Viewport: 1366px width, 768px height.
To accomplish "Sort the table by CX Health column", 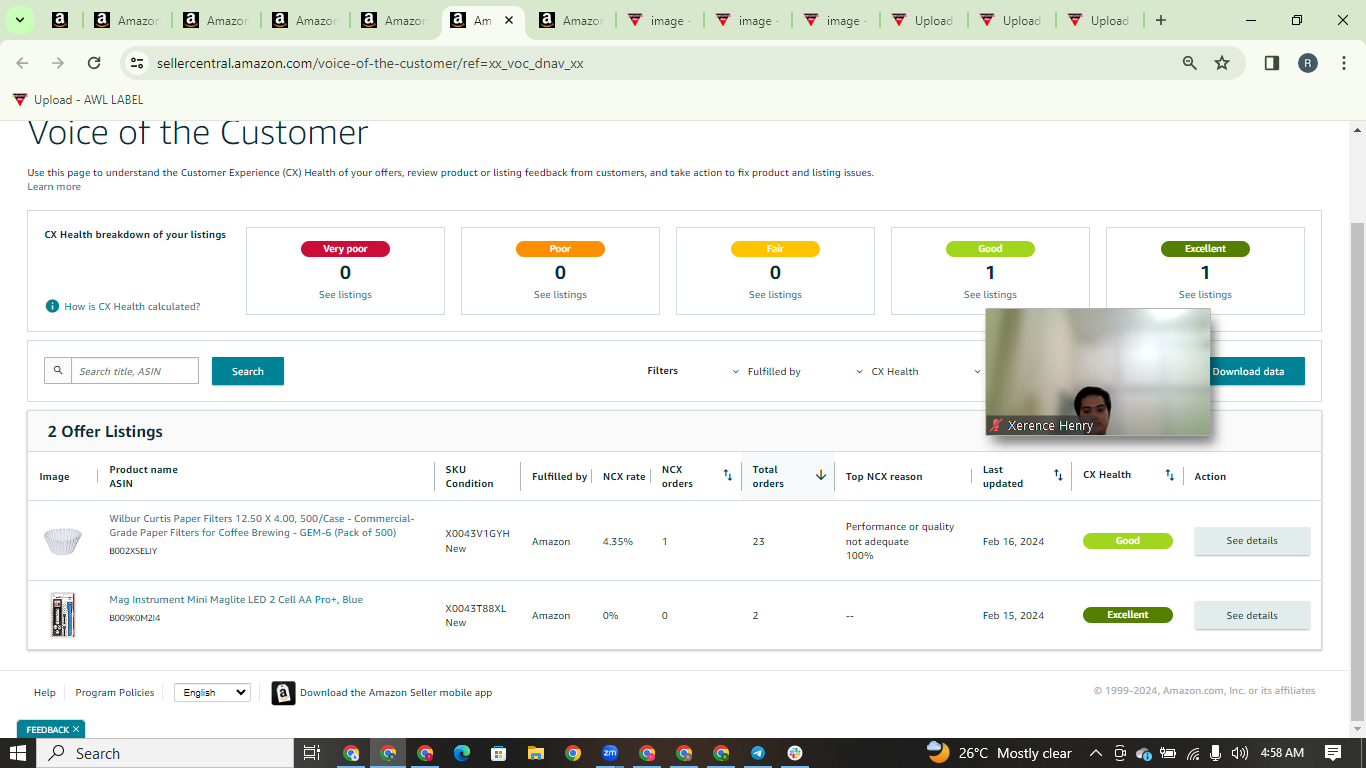I will (x=1169, y=476).
